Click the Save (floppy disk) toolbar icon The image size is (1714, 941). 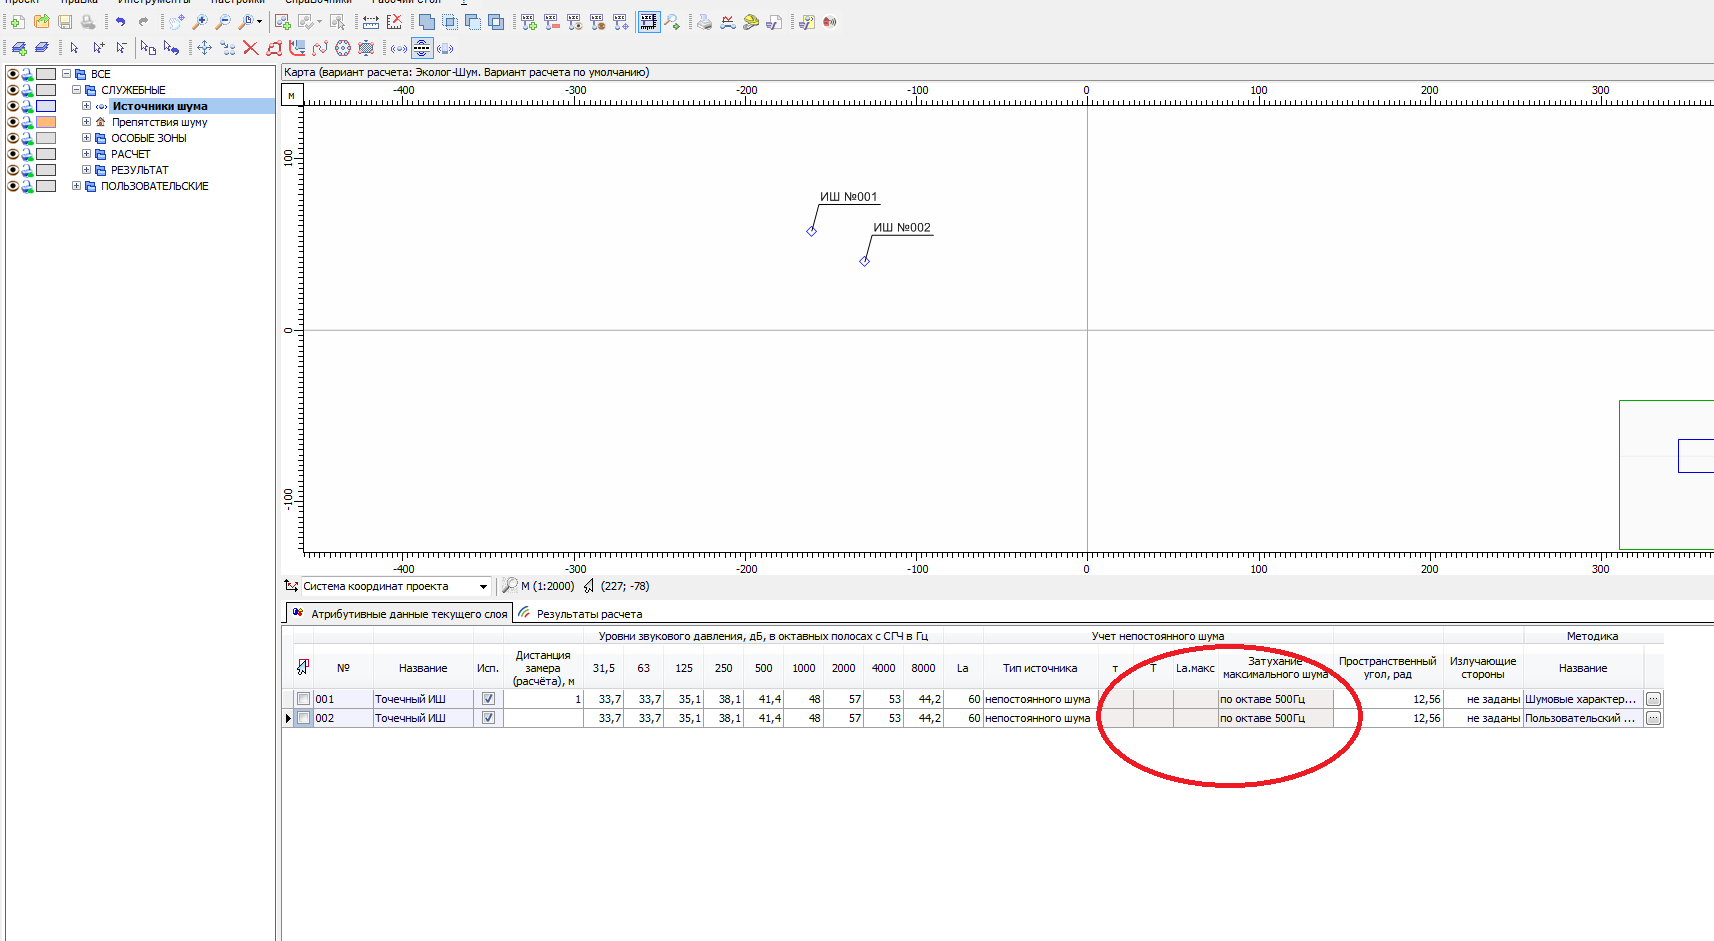click(65, 22)
